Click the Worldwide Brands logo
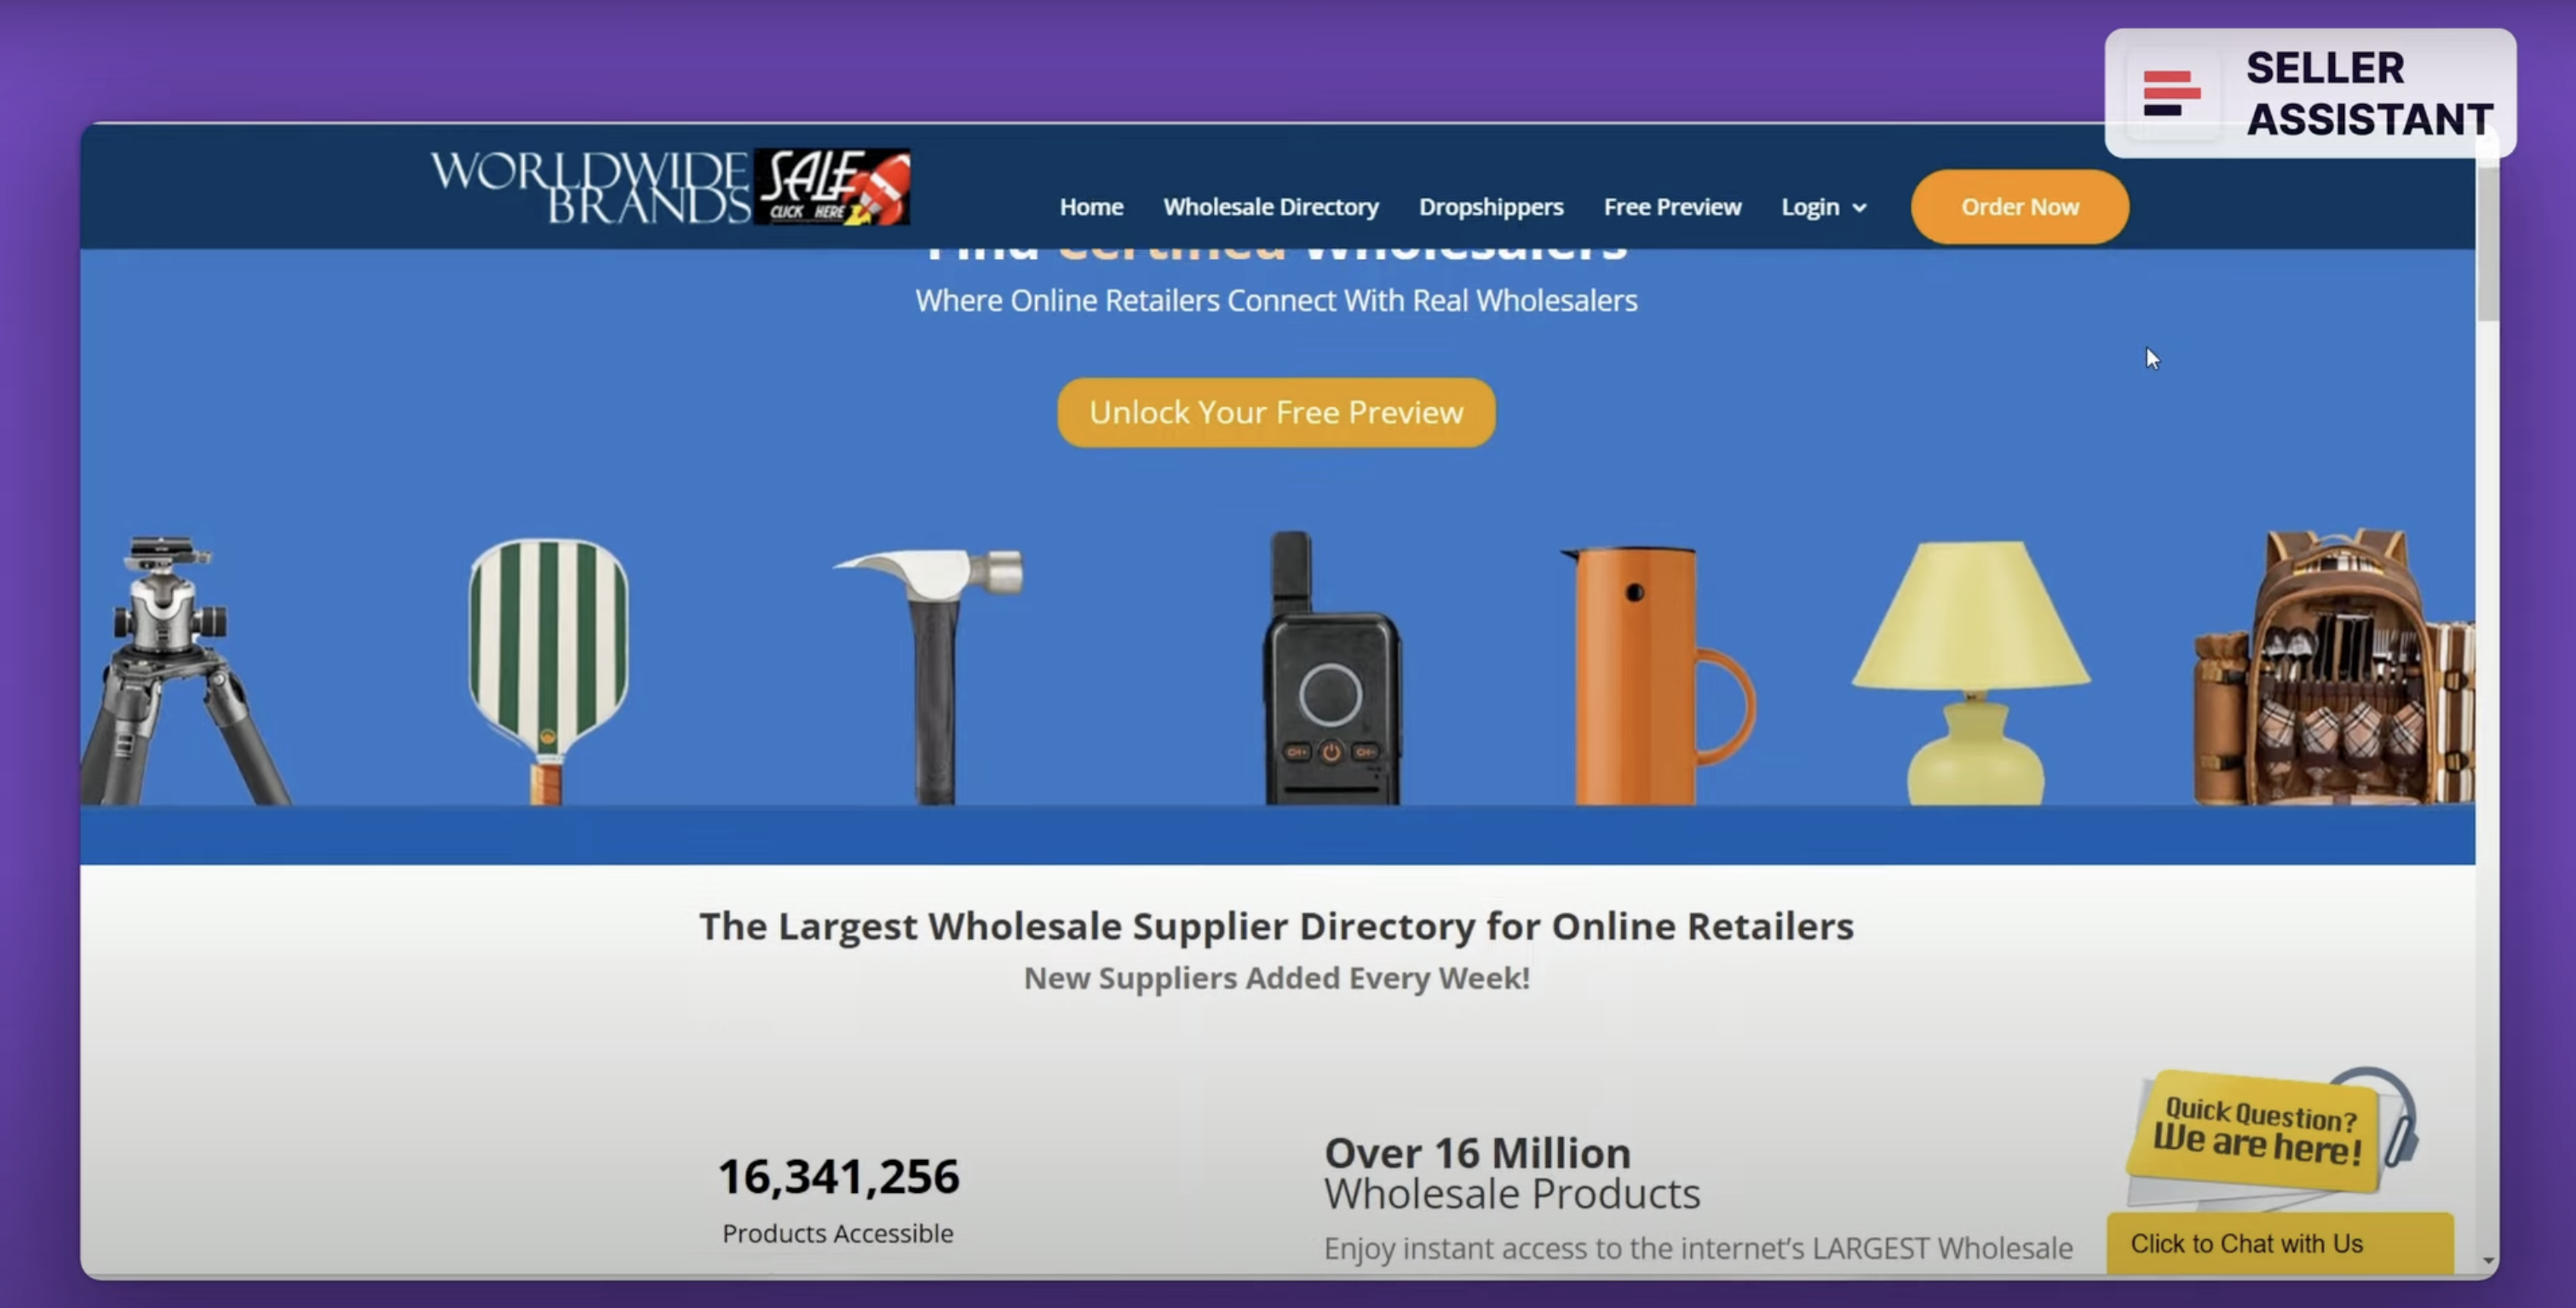This screenshot has width=2576, height=1308. [x=590, y=187]
